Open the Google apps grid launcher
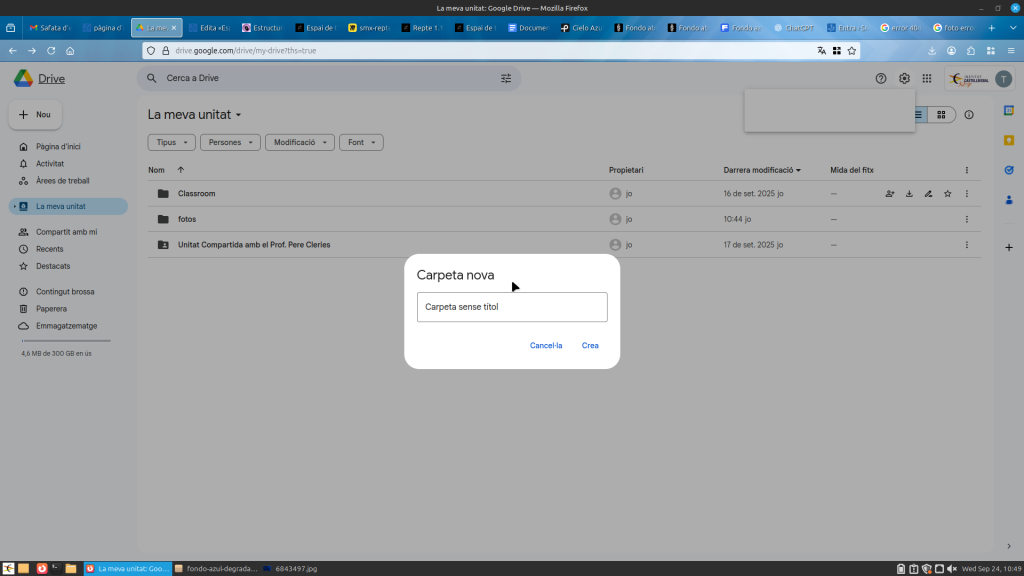1024x576 pixels. pyautogui.click(x=927, y=78)
